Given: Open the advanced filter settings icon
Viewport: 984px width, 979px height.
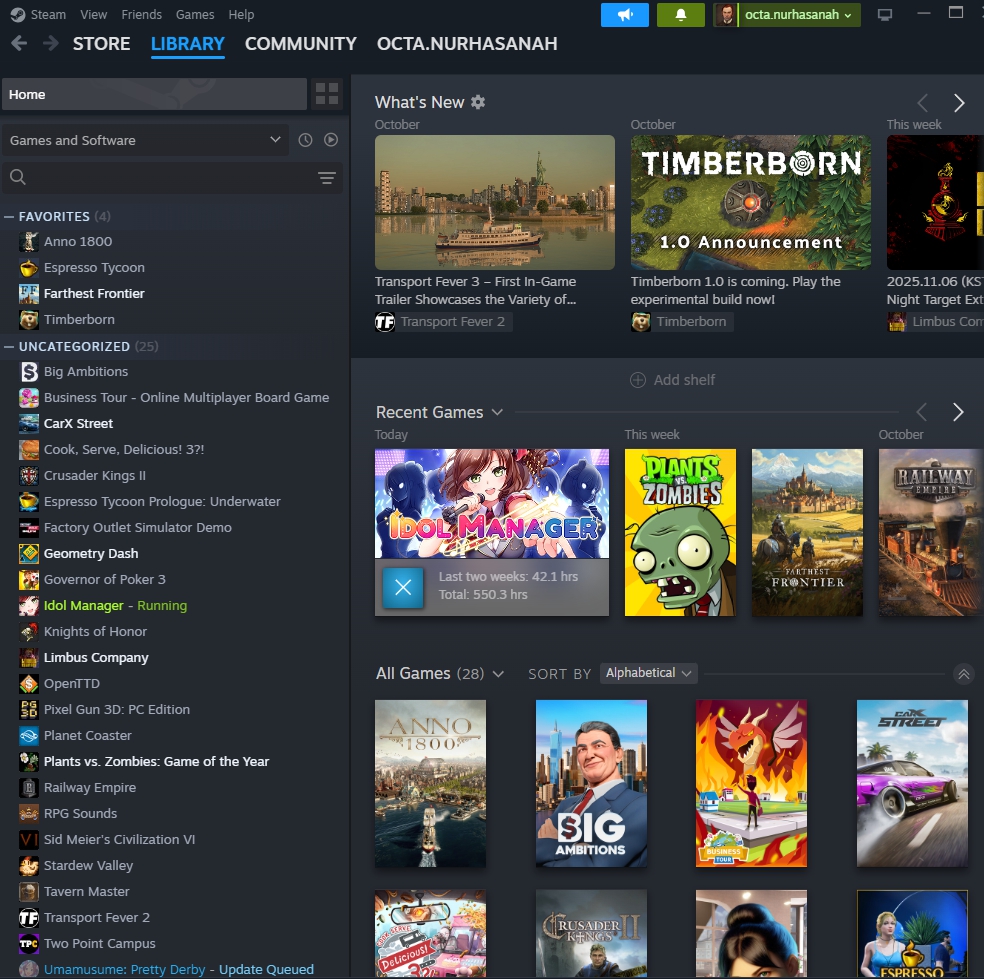Looking at the screenshot, I should pyautogui.click(x=326, y=178).
